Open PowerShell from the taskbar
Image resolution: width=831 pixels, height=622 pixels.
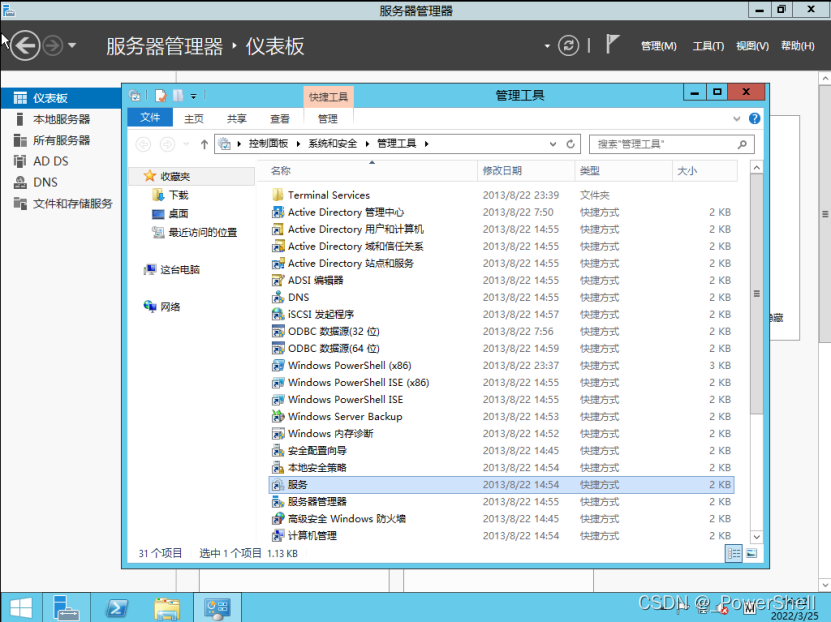click(x=117, y=607)
